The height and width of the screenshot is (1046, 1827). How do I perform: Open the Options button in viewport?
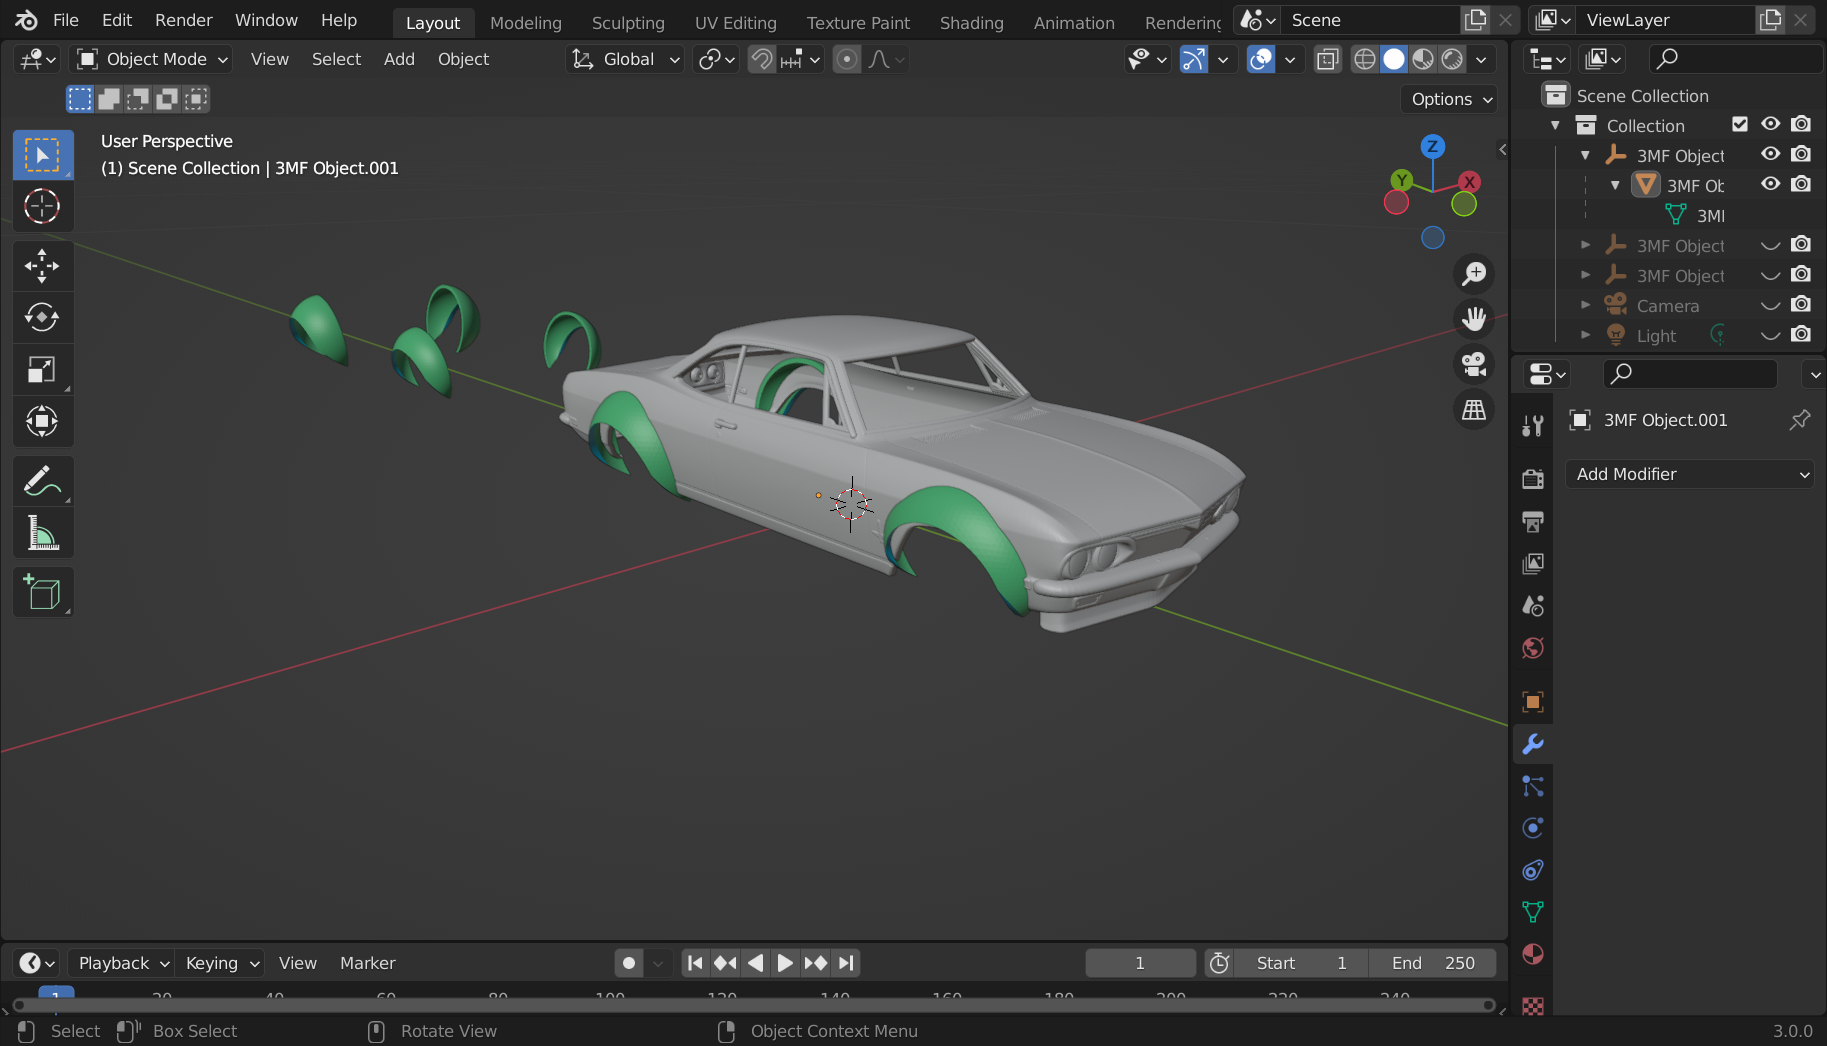1451,99
